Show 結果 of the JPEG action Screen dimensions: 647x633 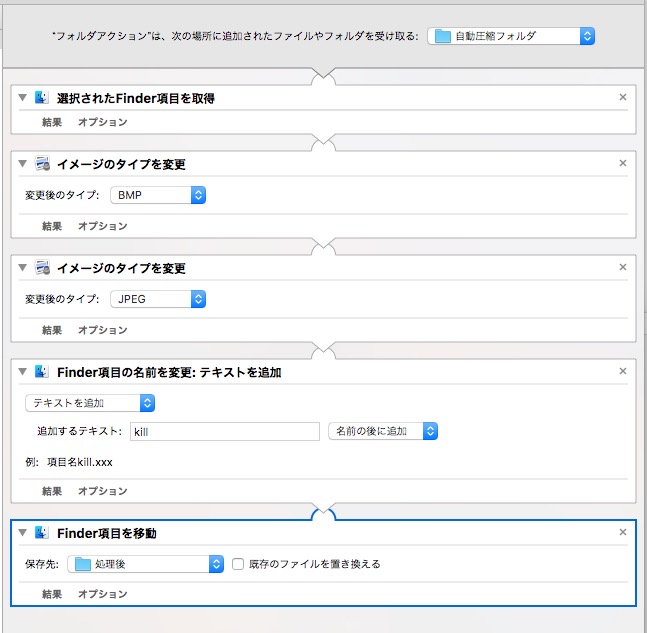pos(52,330)
